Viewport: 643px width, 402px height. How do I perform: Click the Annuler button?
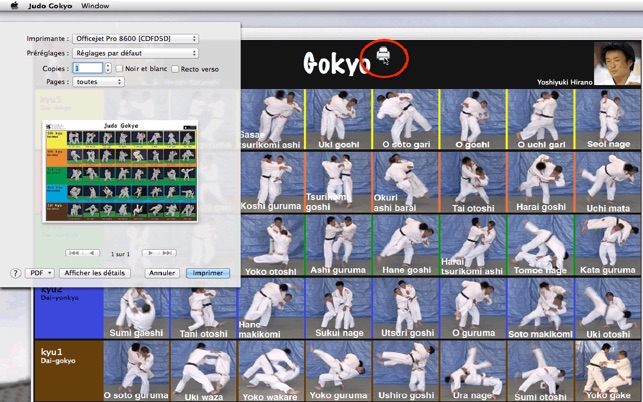pos(161,272)
